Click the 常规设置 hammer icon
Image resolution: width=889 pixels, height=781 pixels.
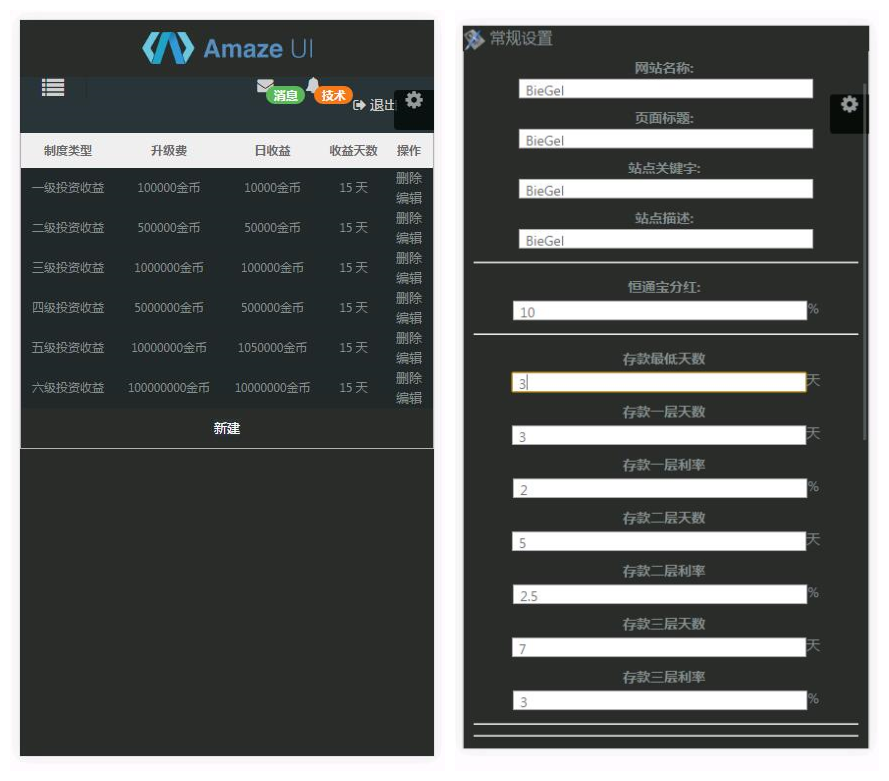pos(475,37)
